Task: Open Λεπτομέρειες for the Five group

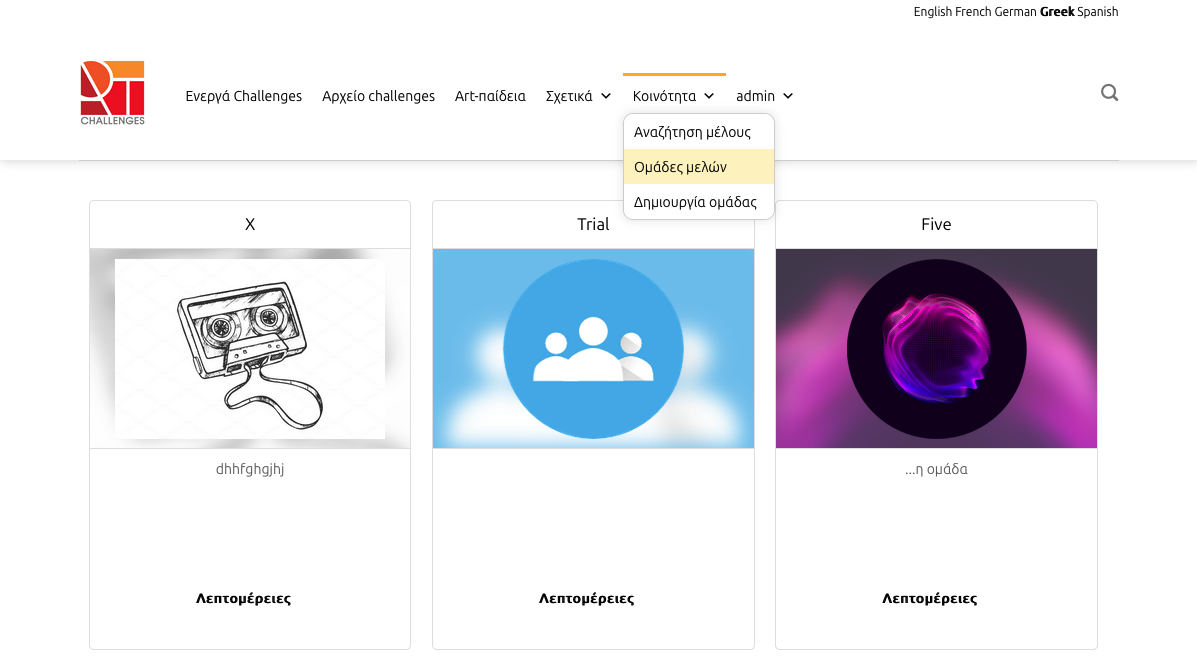Action: [929, 599]
